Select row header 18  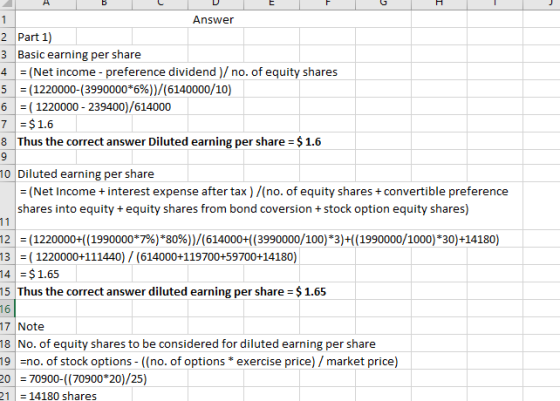click(8, 344)
